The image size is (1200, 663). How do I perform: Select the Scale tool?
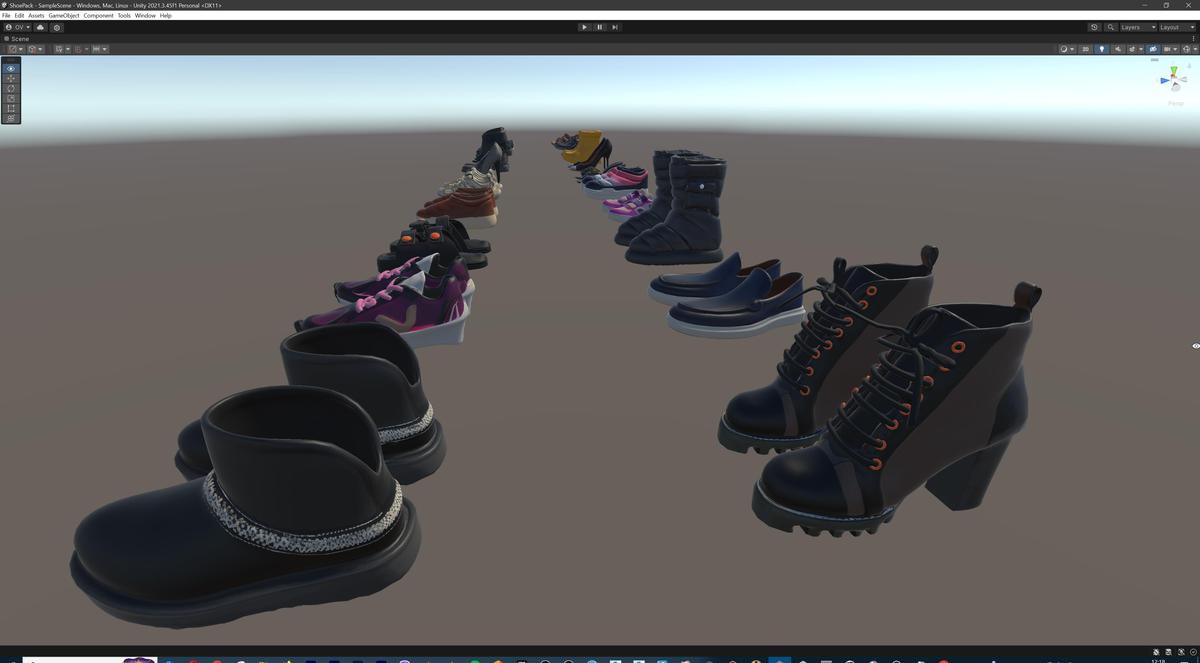tap(10, 99)
